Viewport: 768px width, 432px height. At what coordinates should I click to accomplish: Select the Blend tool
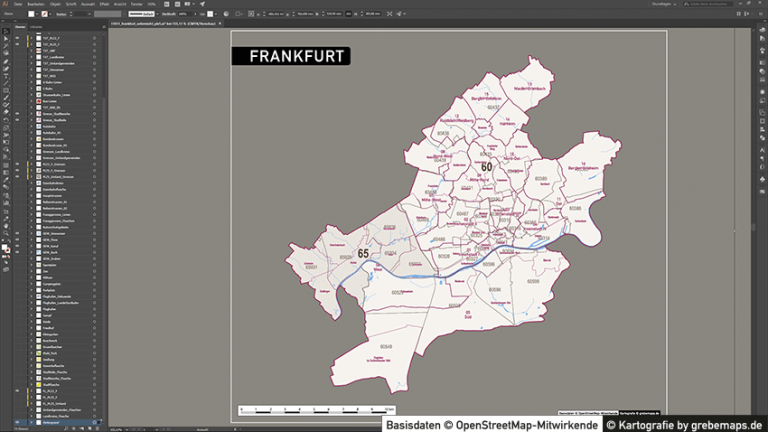click(x=6, y=187)
